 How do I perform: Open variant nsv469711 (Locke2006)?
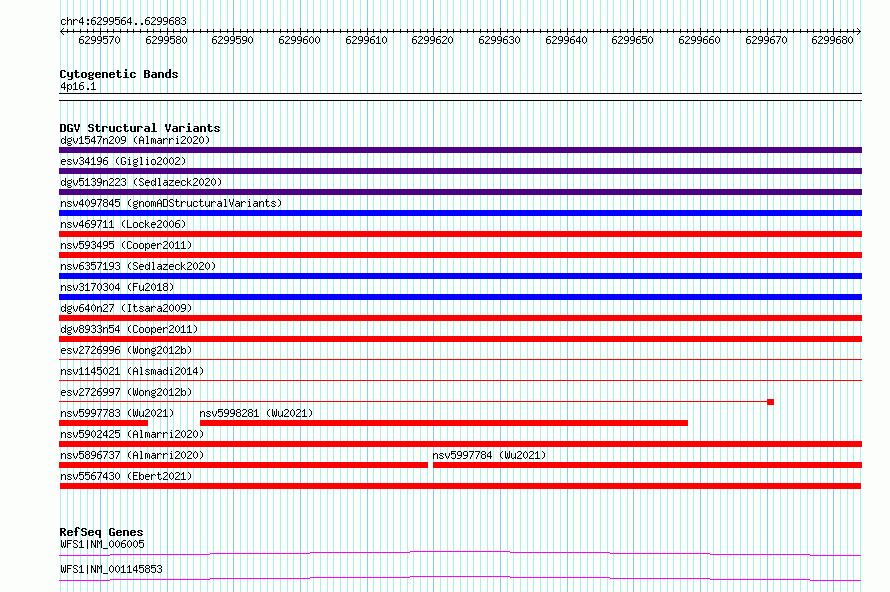(123, 224)
